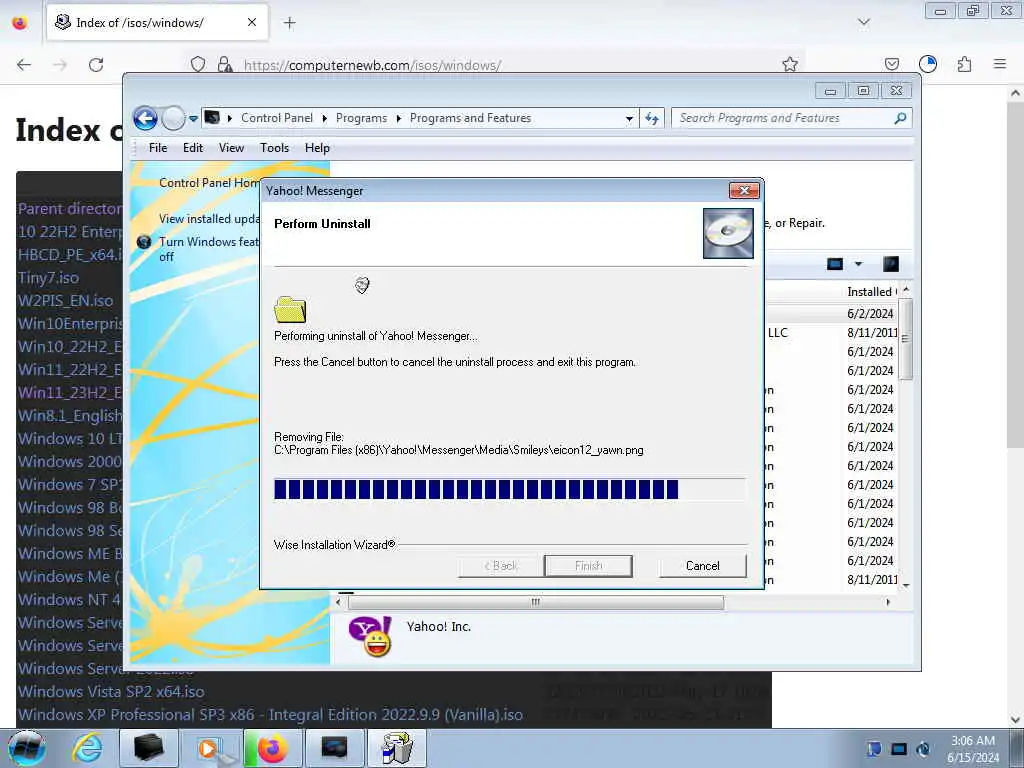Click Firefox back arrow button
1024x768 pixels.
24,65
